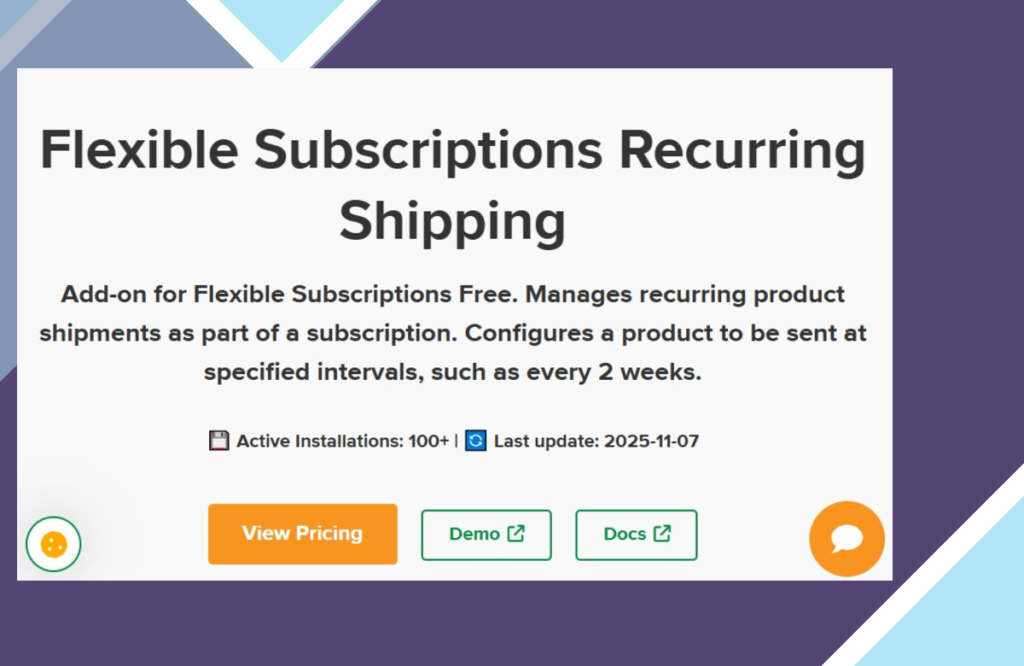Viewport: 1024px width, 666px height.
Task: Open the Docs link
Action: pos(625,534)
